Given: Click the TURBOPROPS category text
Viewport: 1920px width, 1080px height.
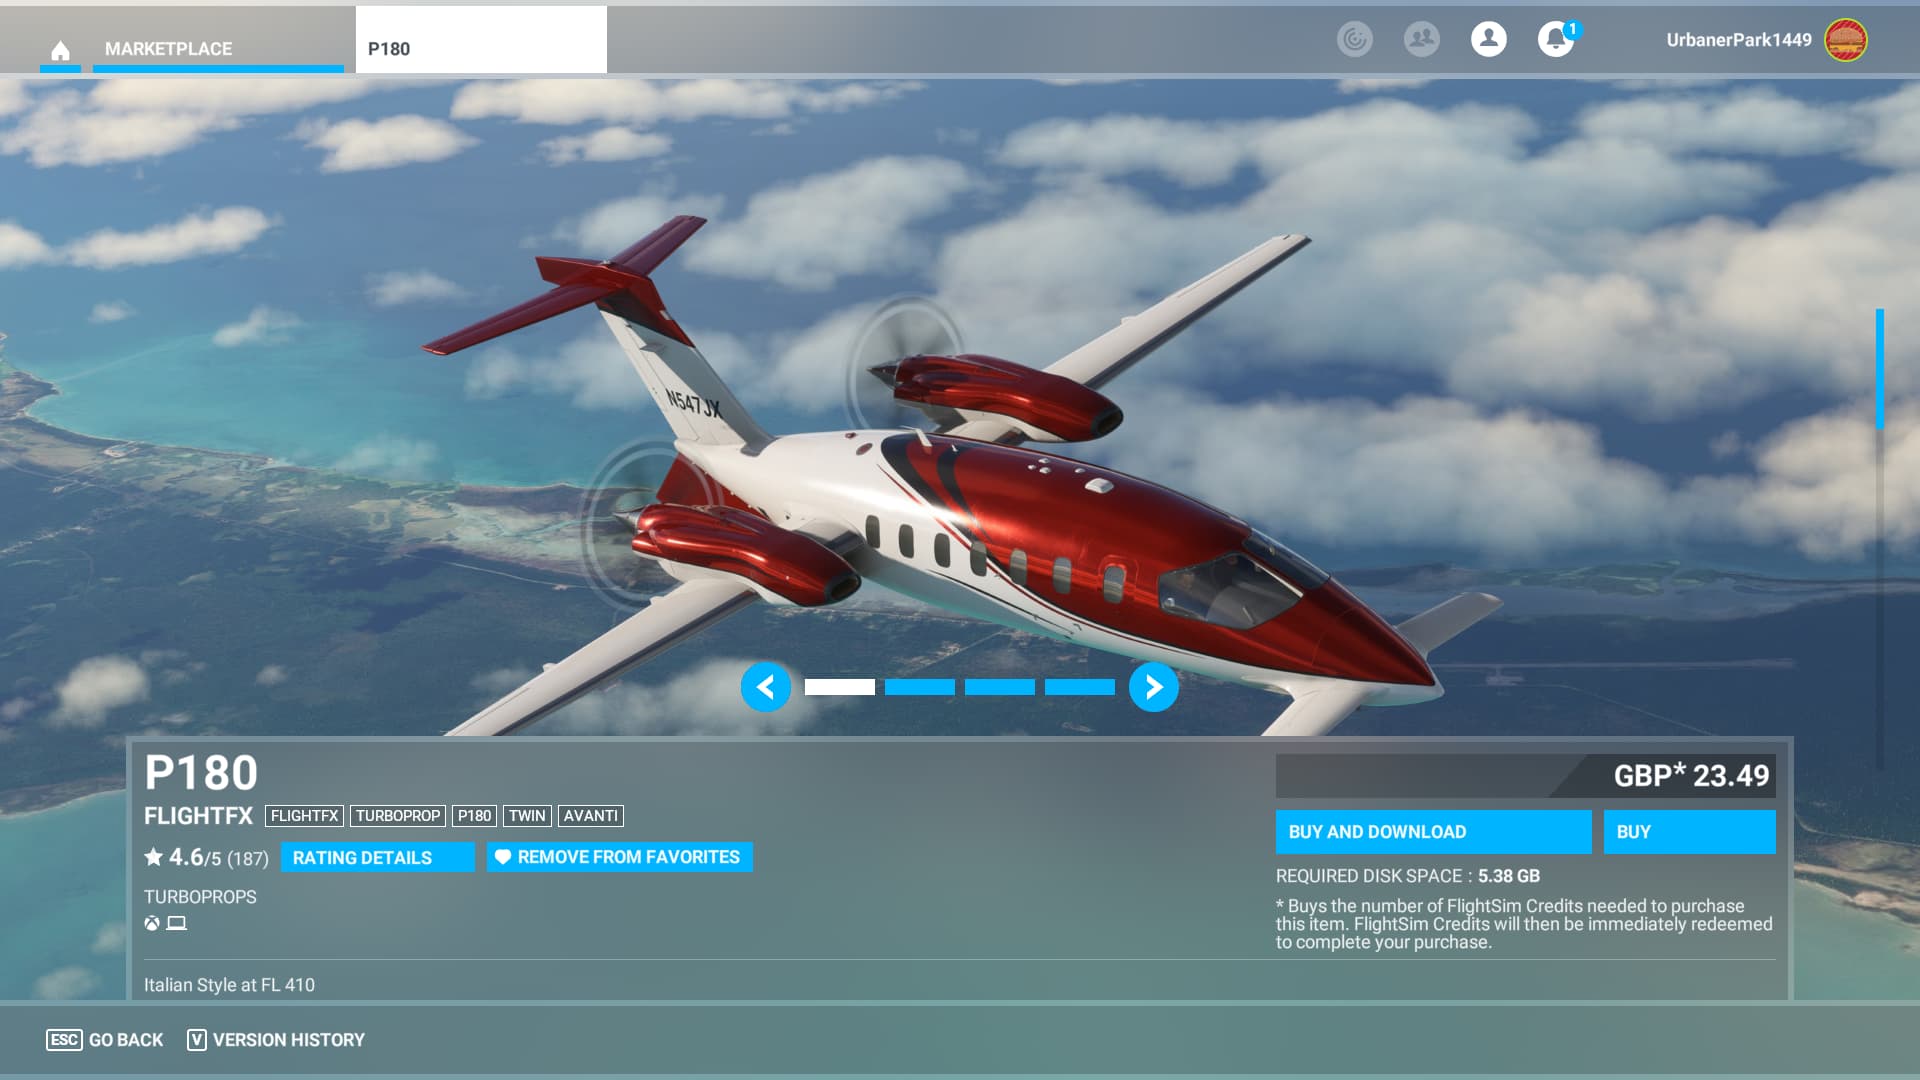Looking at the screenshot, I should coord(200,897).
